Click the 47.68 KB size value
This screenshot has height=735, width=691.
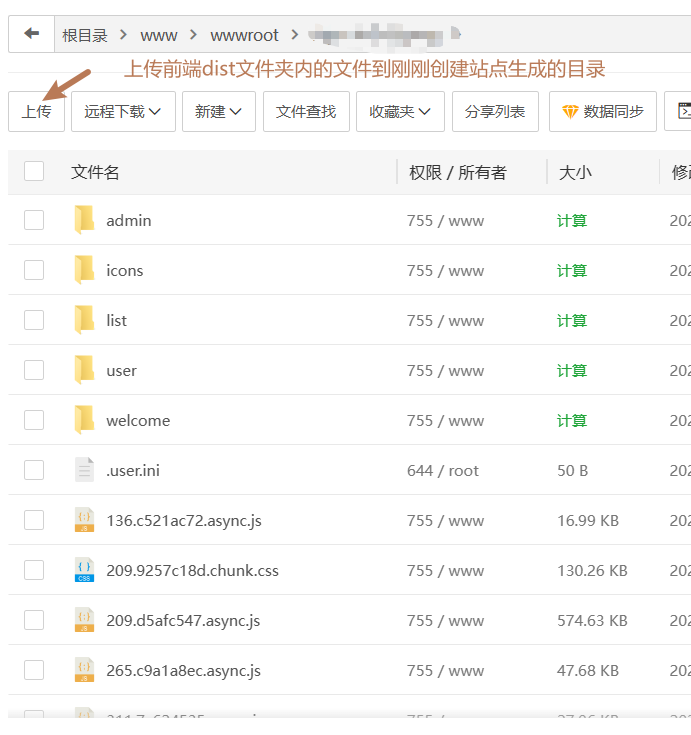(588, 671)
